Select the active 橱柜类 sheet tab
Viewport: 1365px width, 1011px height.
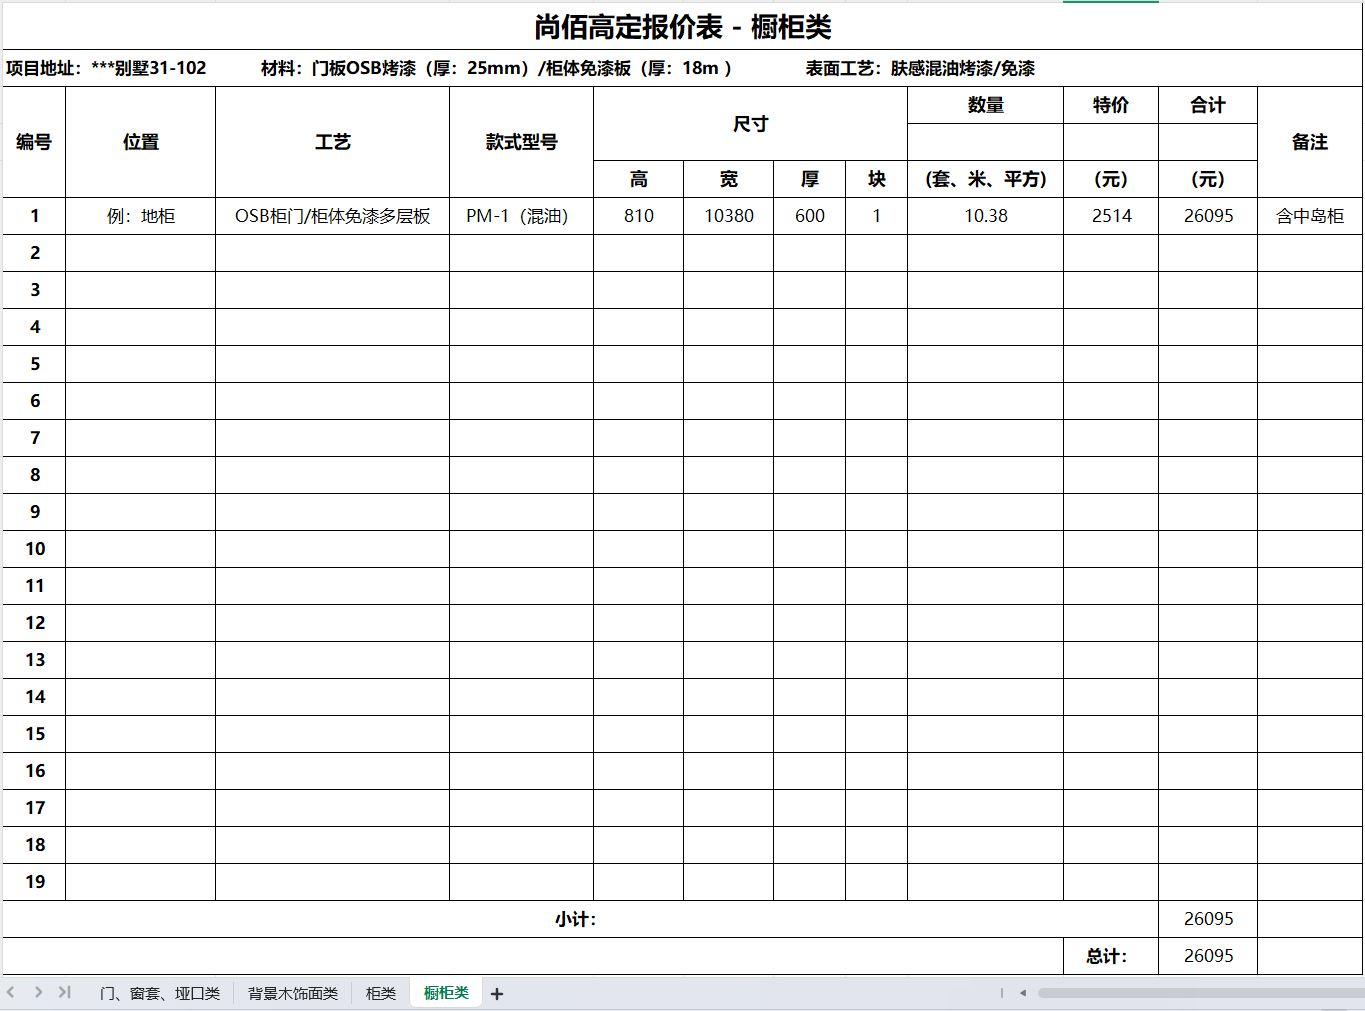click(446, 992)
